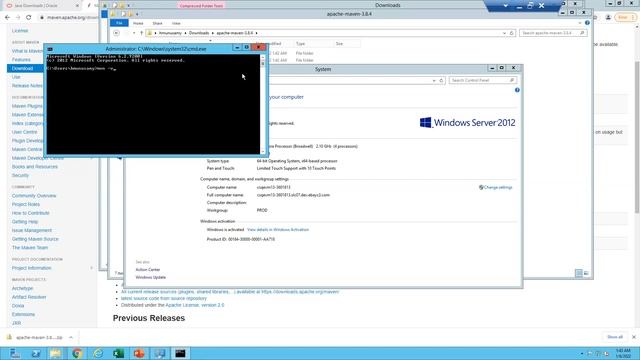The width and height of the screenshot is (640, 360).
Task: Click the Chrome forward arrow
Action: [18, 18]
